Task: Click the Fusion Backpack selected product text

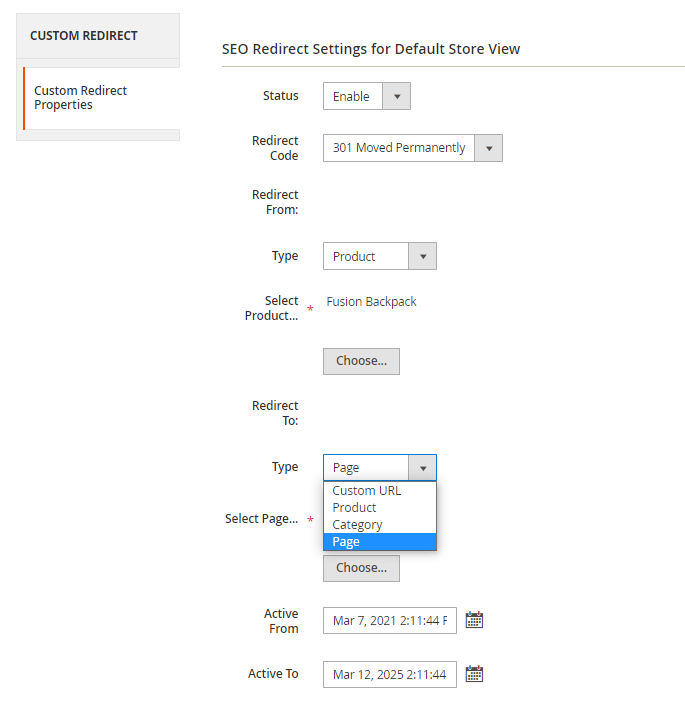Action: coord(372,302)
